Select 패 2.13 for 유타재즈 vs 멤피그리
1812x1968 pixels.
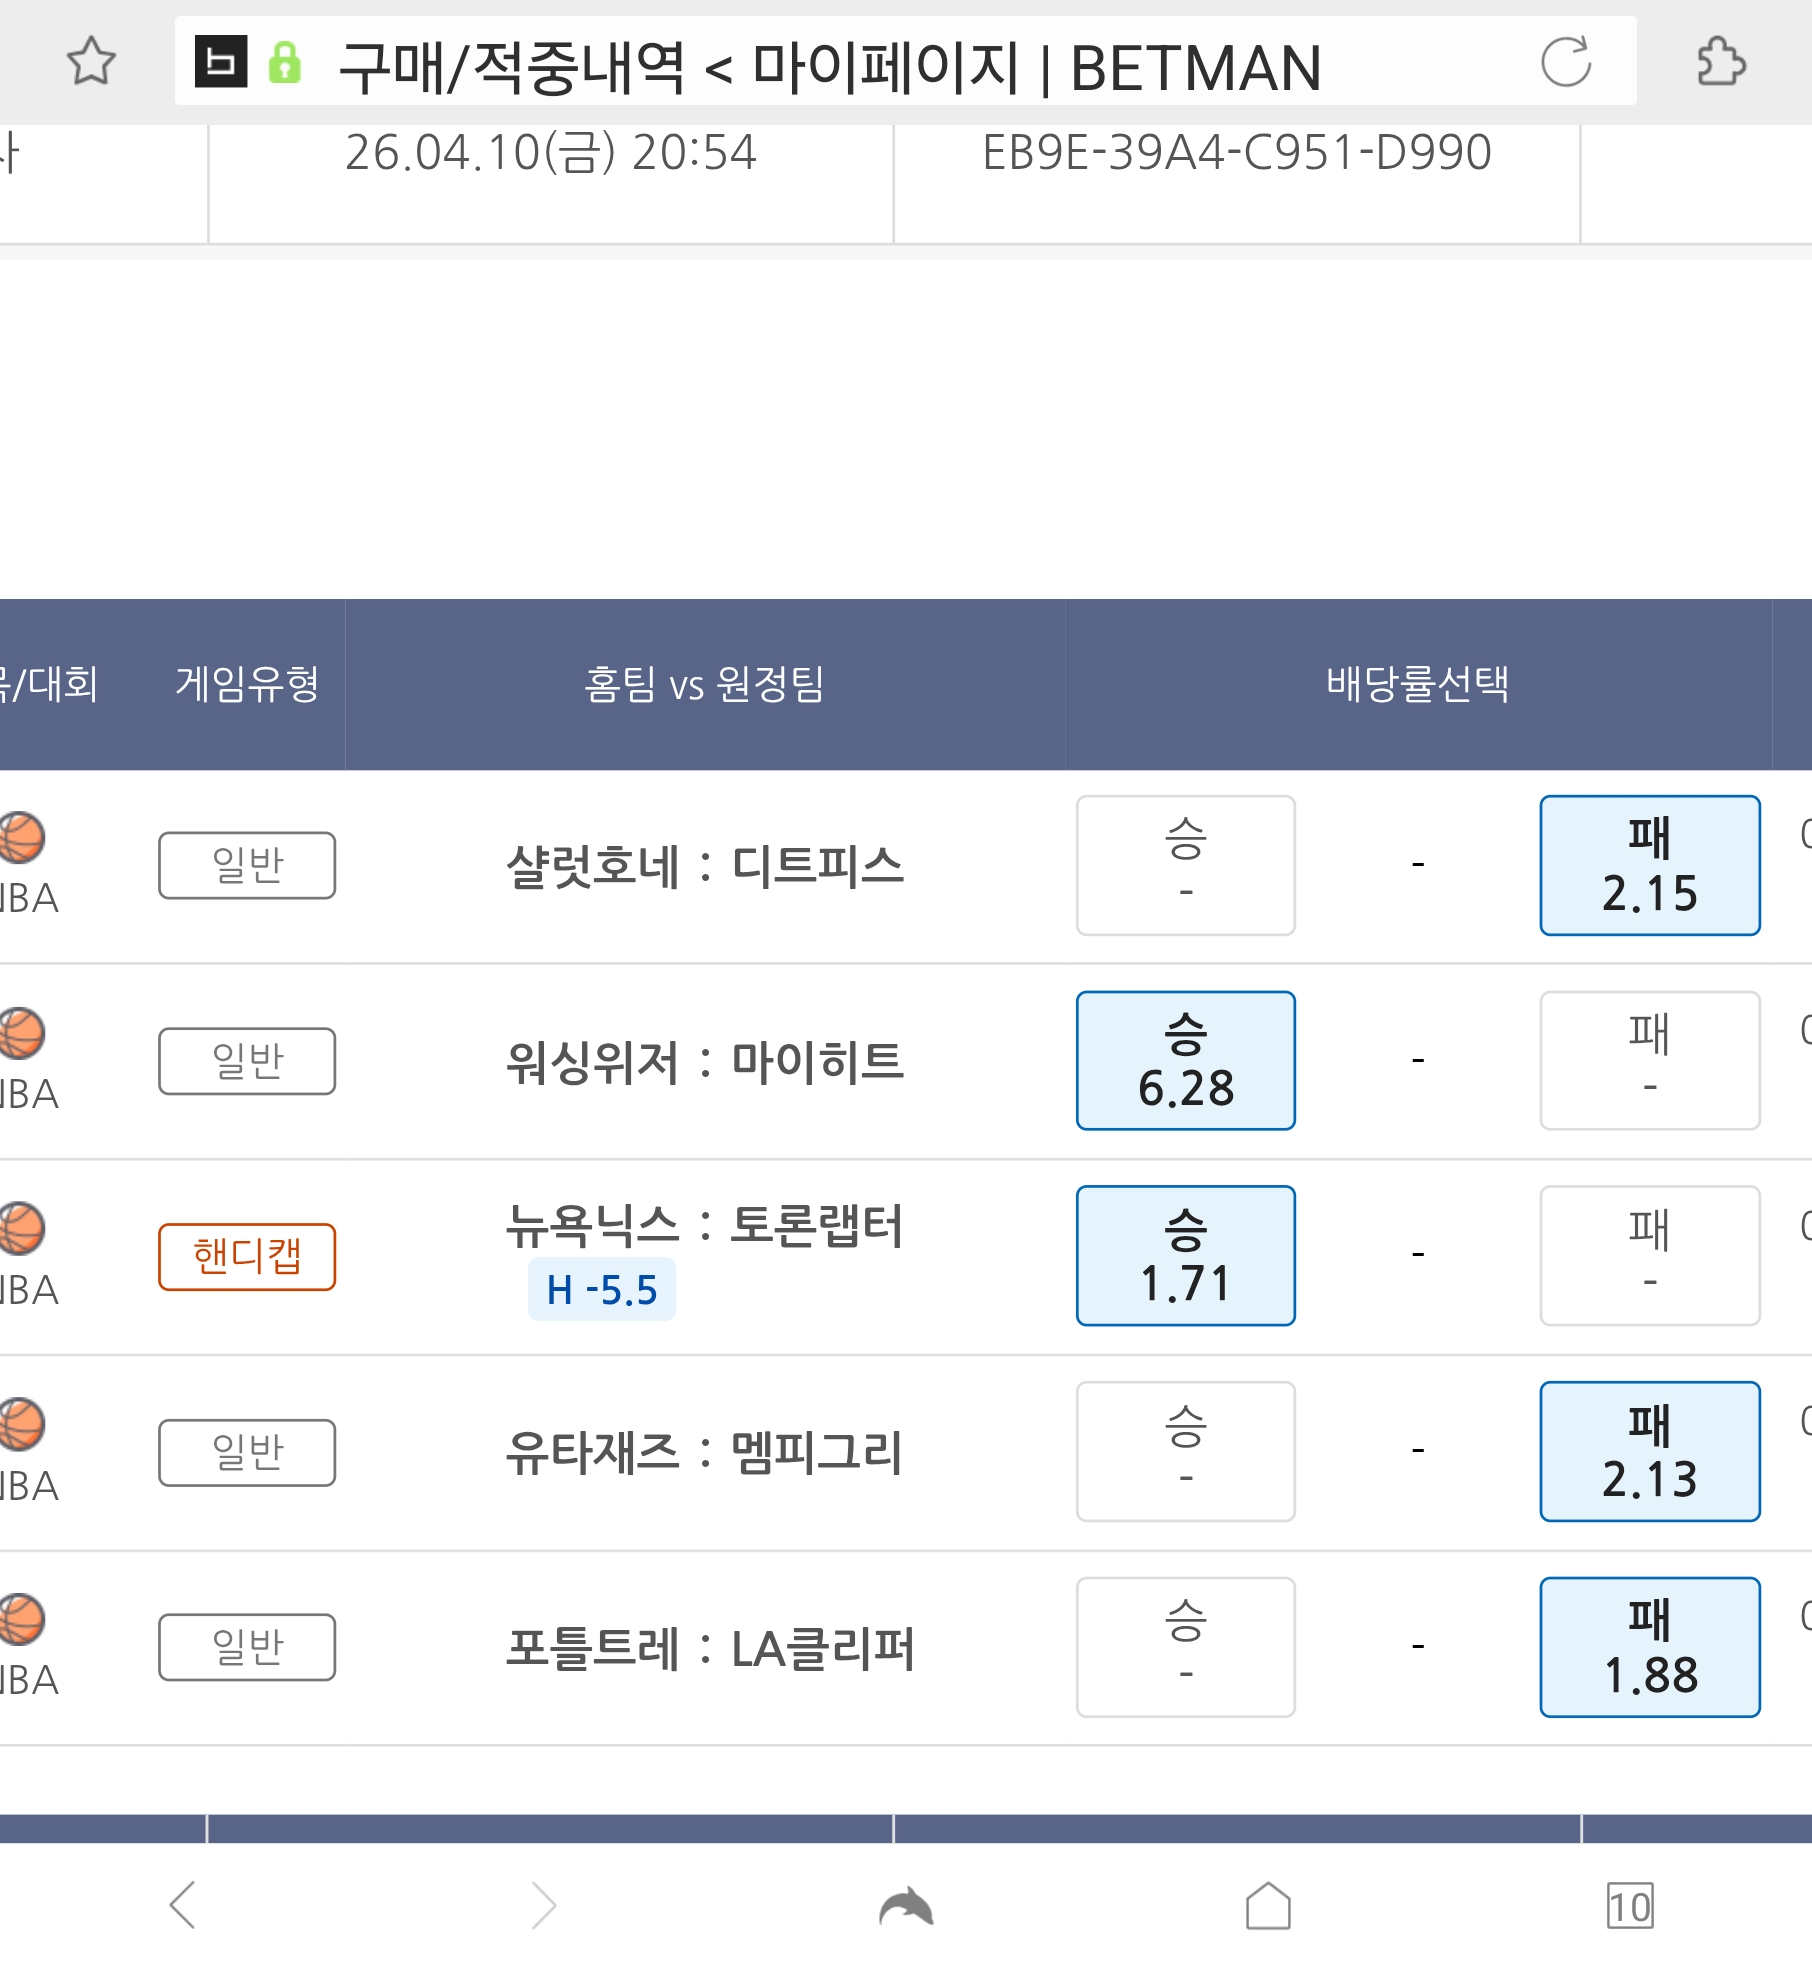tap(1650, 1451)
